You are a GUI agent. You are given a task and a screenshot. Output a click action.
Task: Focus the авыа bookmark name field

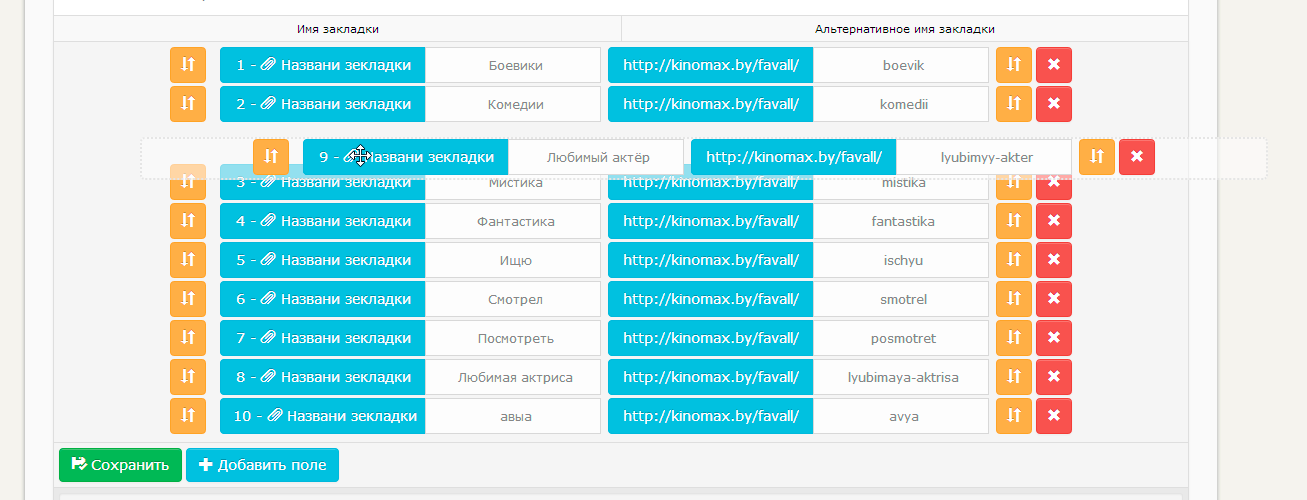coord(513,416)
